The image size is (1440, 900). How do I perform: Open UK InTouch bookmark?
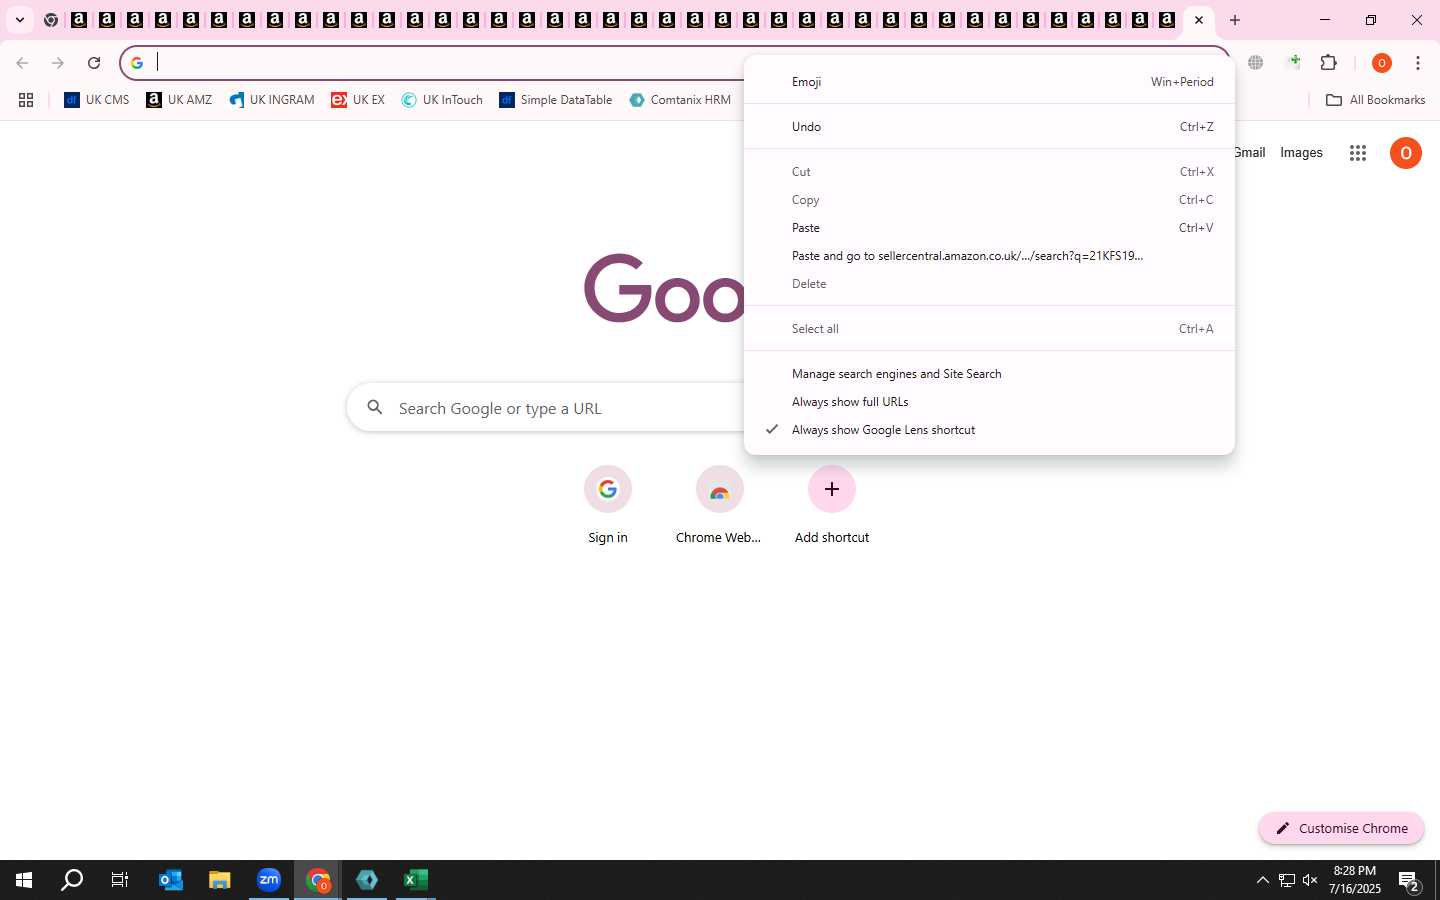tap(442, 100)
